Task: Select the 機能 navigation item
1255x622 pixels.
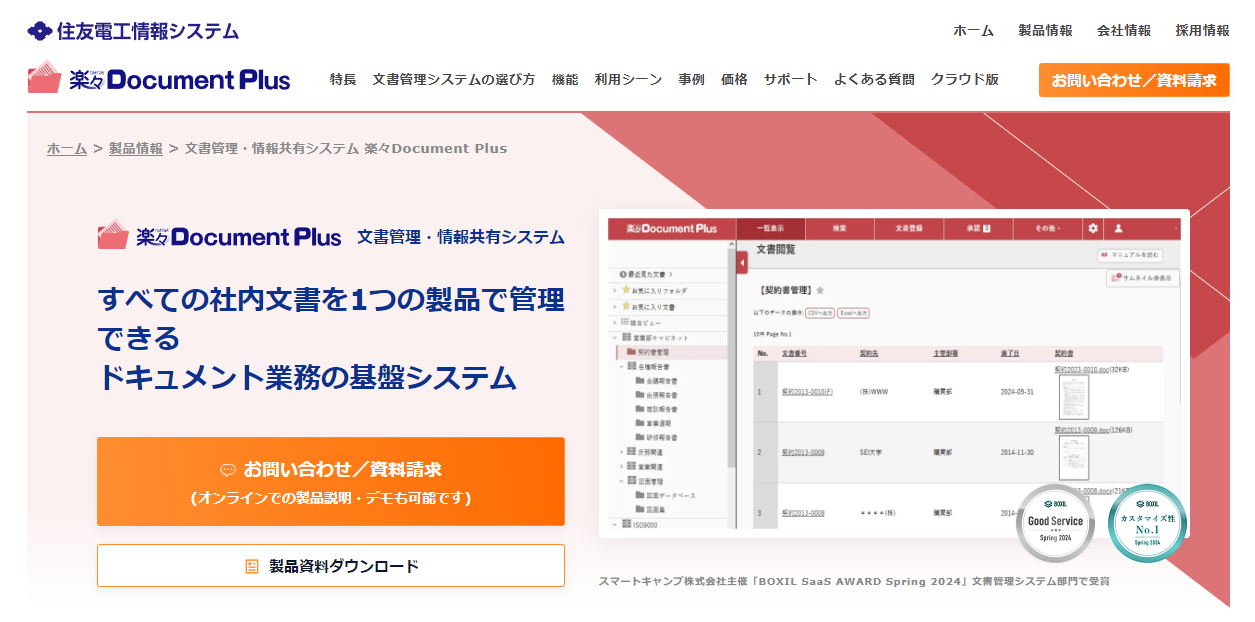Action: [x=565, y=79]
